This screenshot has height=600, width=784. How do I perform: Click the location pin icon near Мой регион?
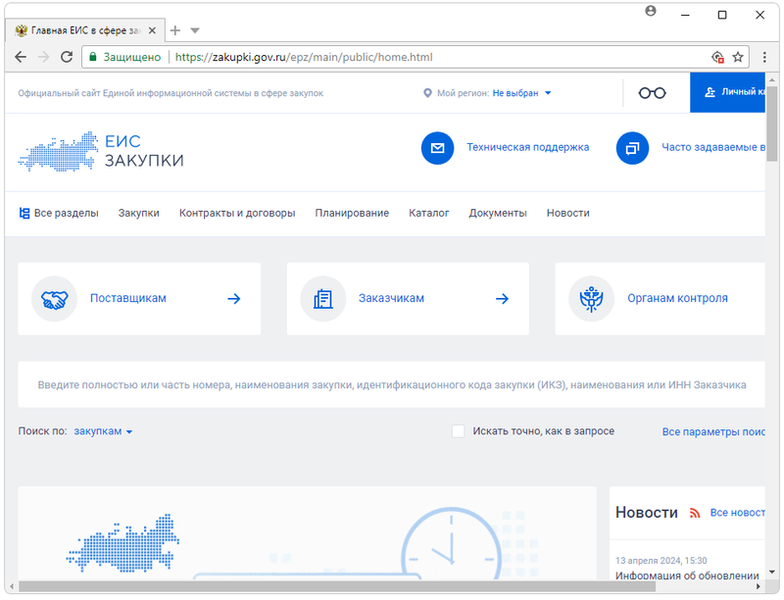point(428,93)
